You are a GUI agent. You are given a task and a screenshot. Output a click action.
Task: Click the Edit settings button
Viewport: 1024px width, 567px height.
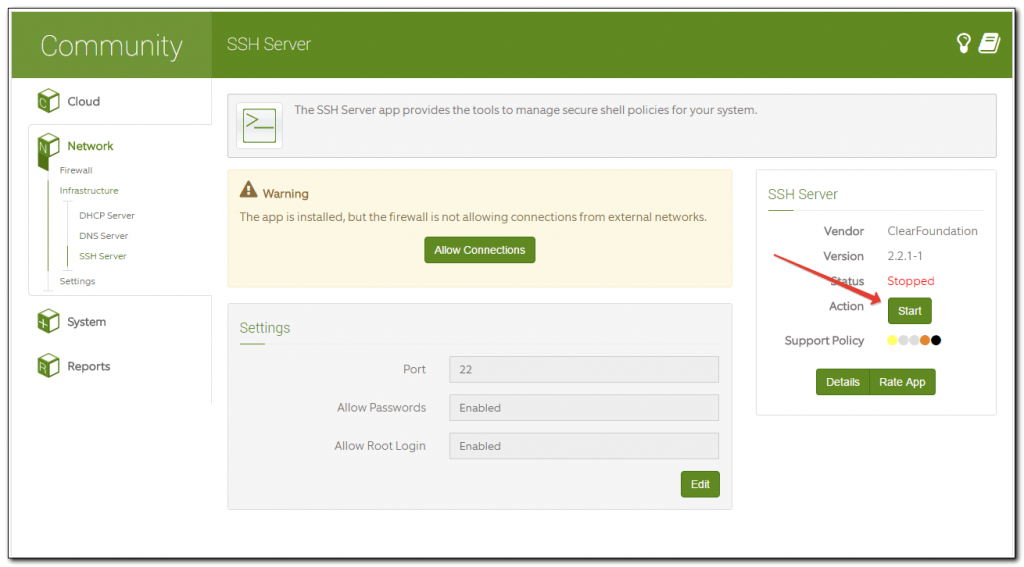[x=700, y=484]
